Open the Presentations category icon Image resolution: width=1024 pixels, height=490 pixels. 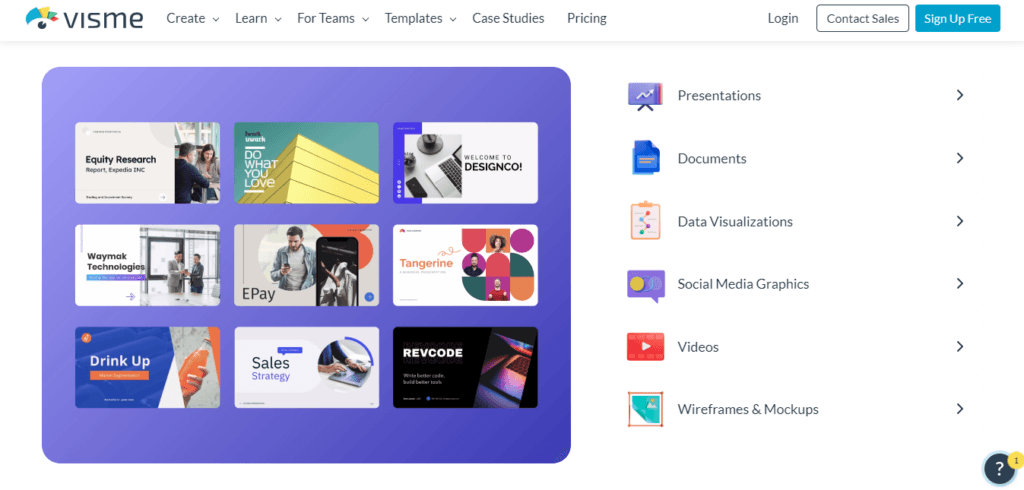(x=645, y=96)
